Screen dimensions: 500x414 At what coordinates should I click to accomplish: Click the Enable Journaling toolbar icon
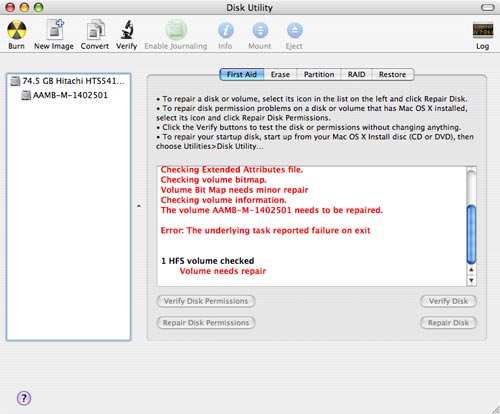(x=176, y=30)
